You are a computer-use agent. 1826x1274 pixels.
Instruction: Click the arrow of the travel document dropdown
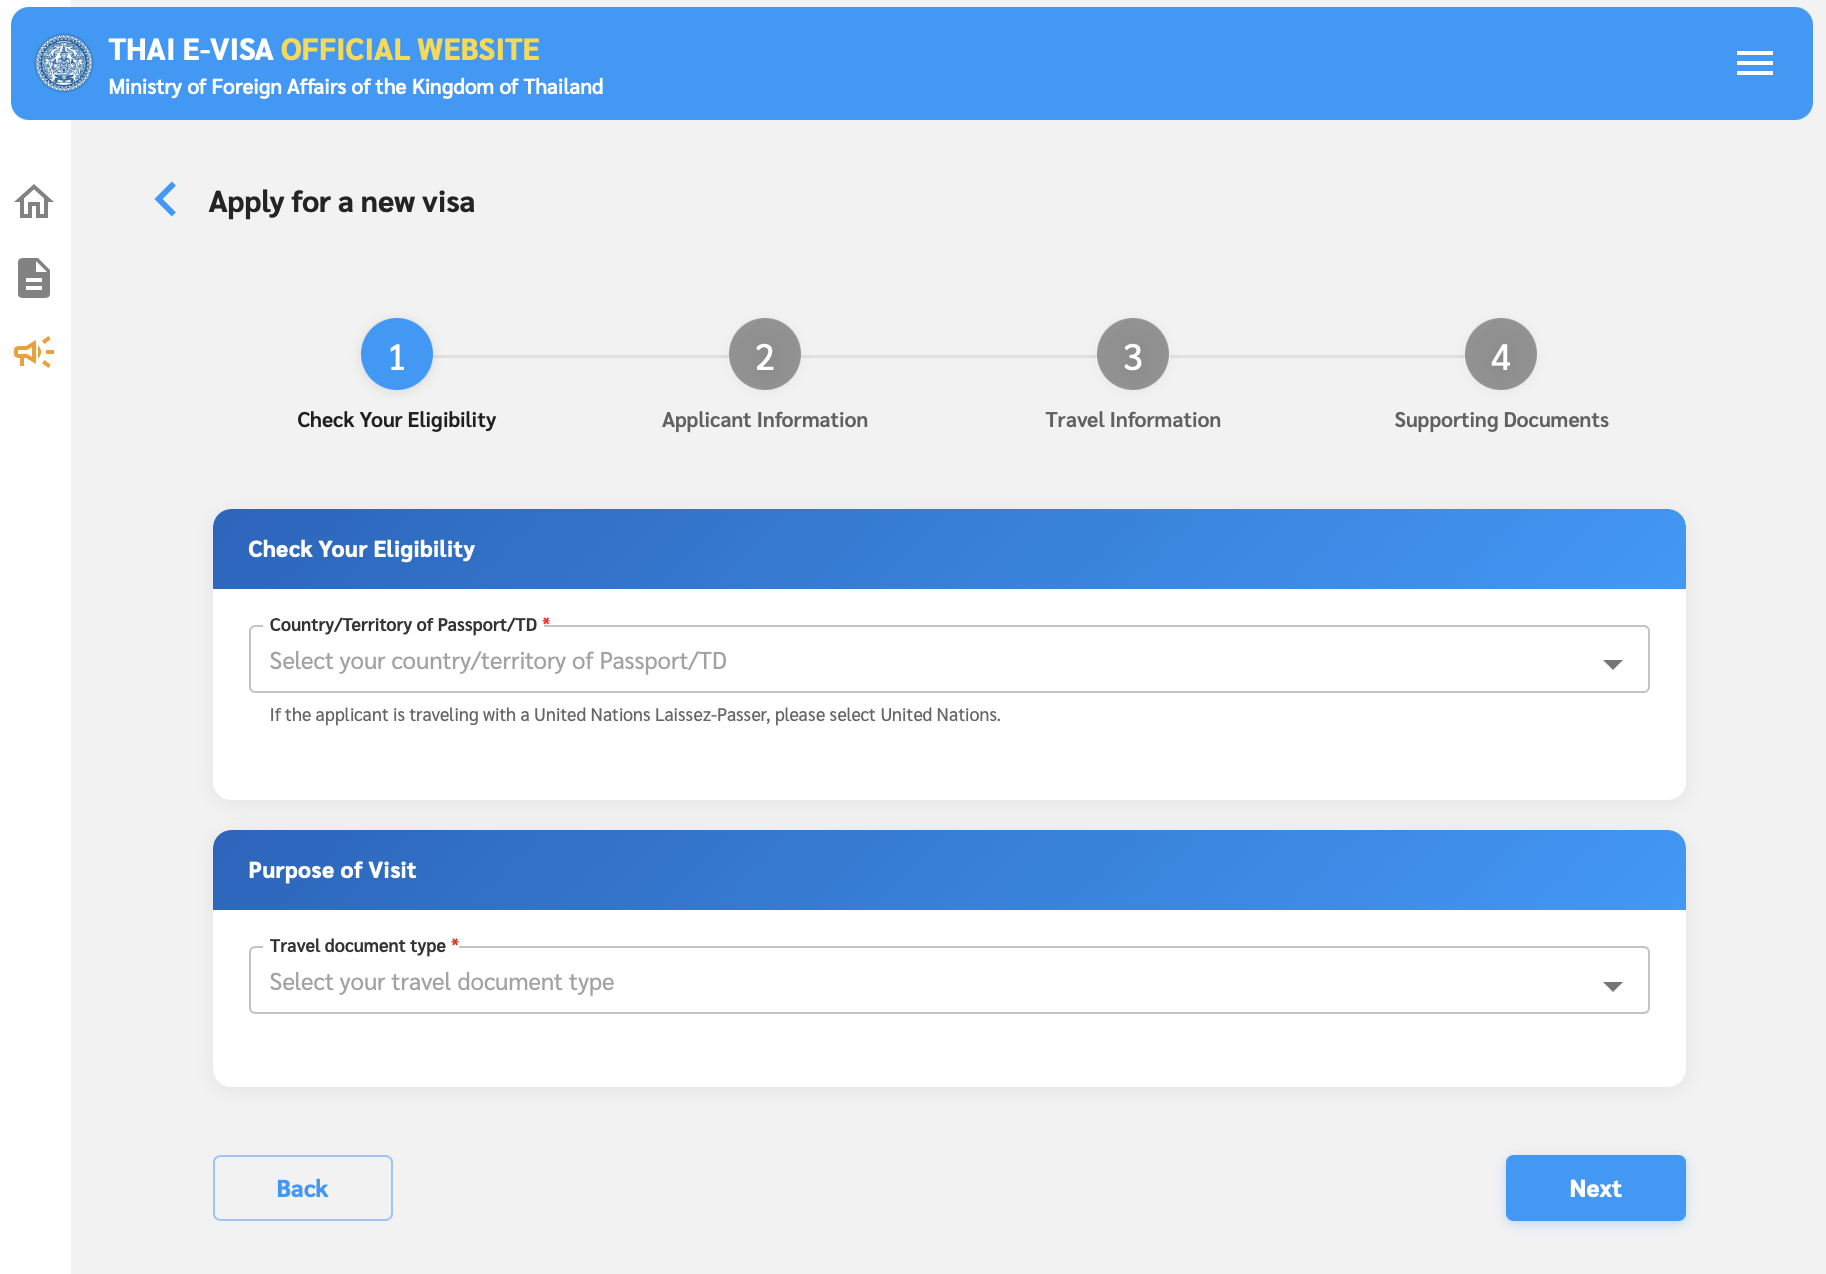pyautogui.click(x=1612, y=986)
